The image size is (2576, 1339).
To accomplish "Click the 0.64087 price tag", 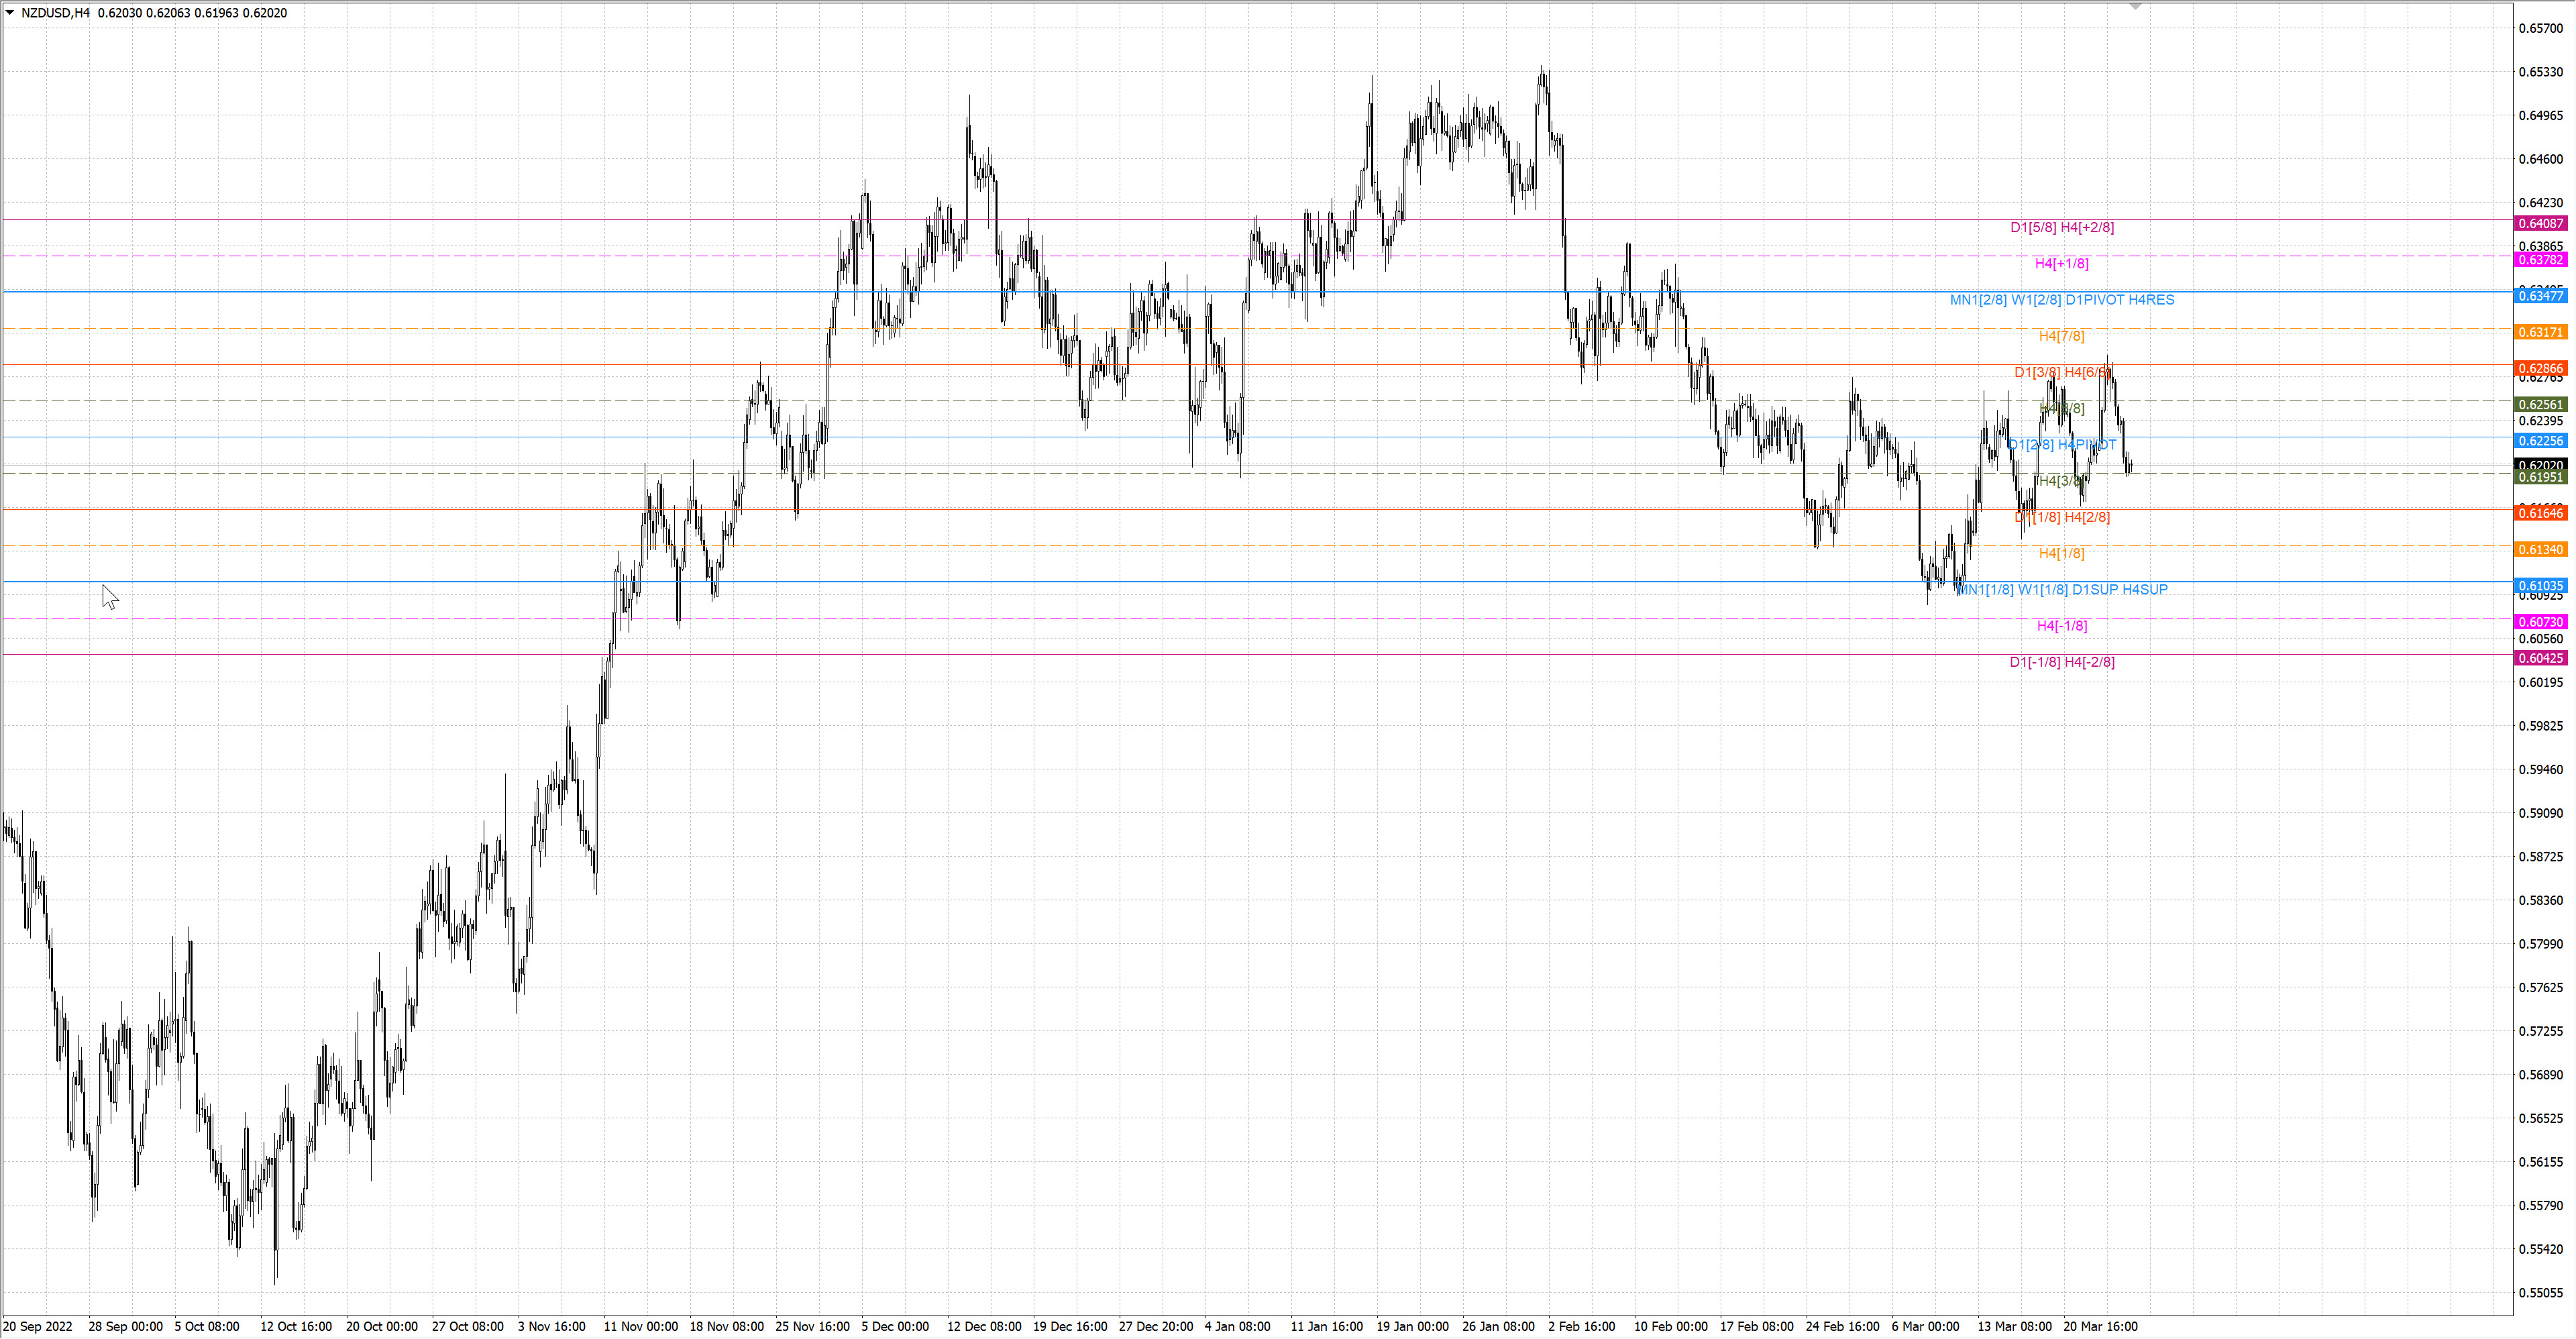I will (x=2541, y=224).
